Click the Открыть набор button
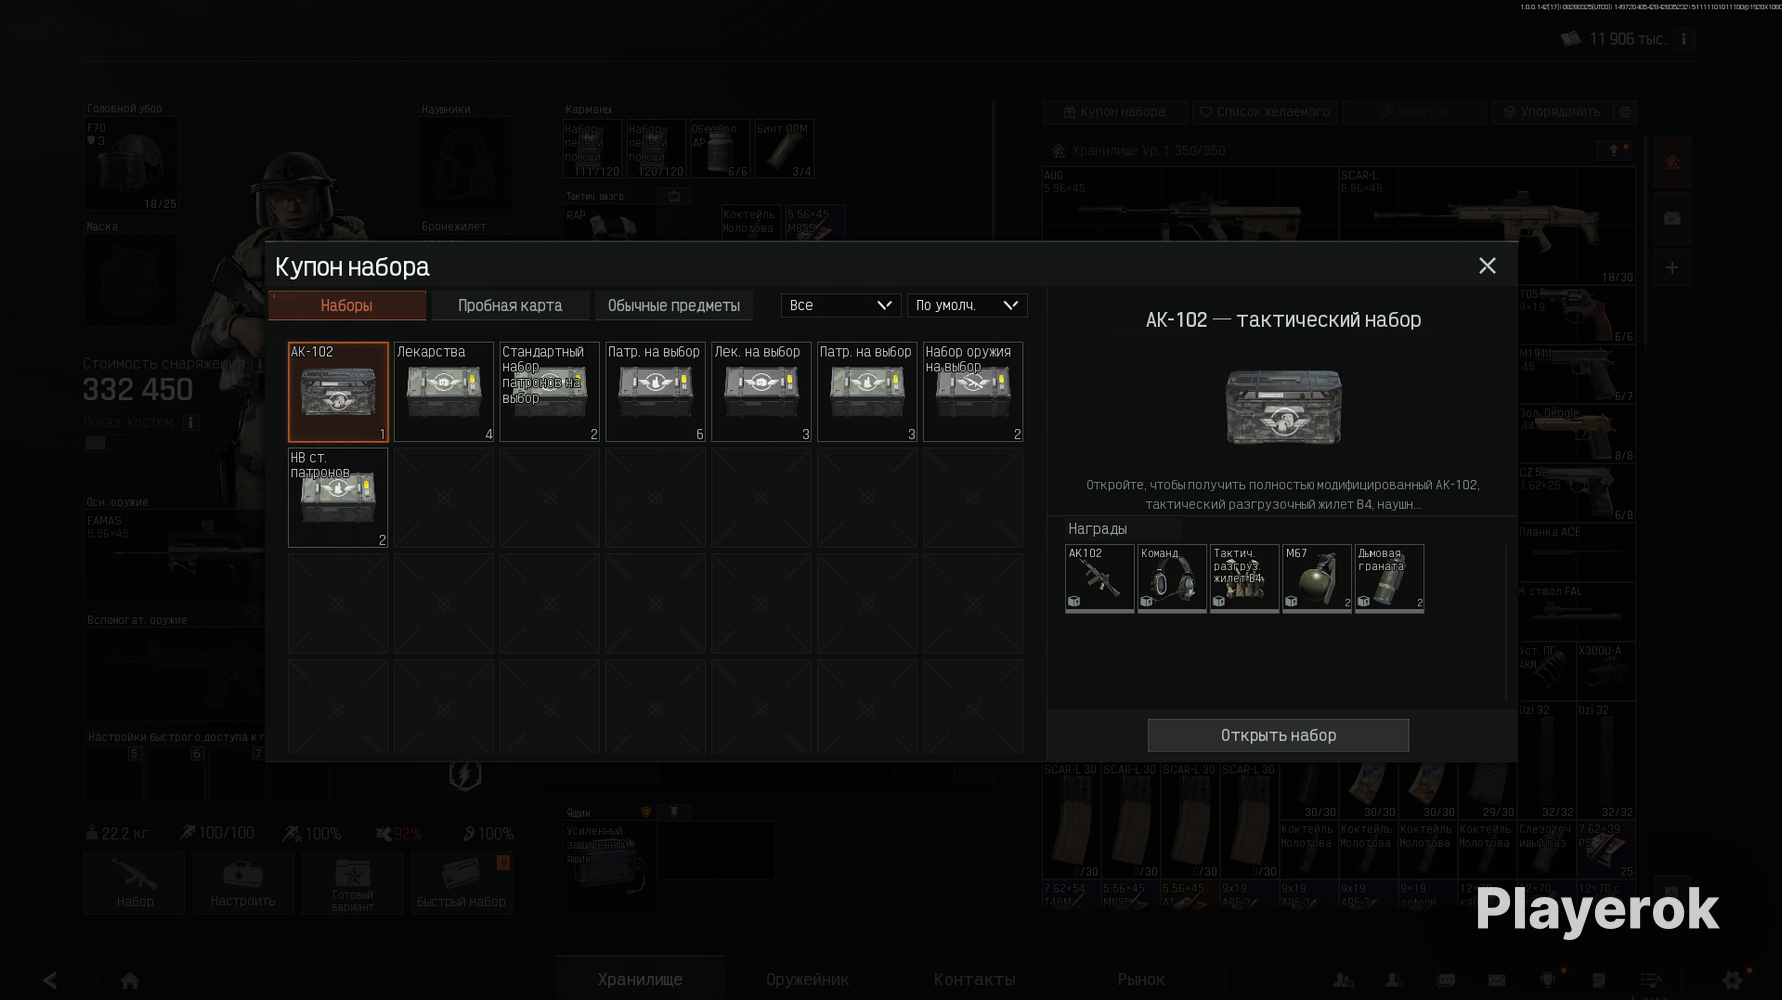This screenshot has width=1782, height=1000. [x=1278, y=735]
